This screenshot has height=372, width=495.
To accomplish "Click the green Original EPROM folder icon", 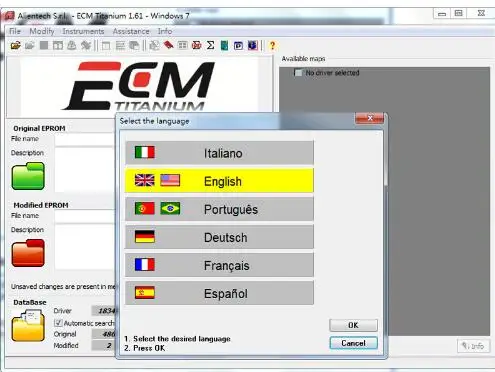I will click(x=28, y=176).
